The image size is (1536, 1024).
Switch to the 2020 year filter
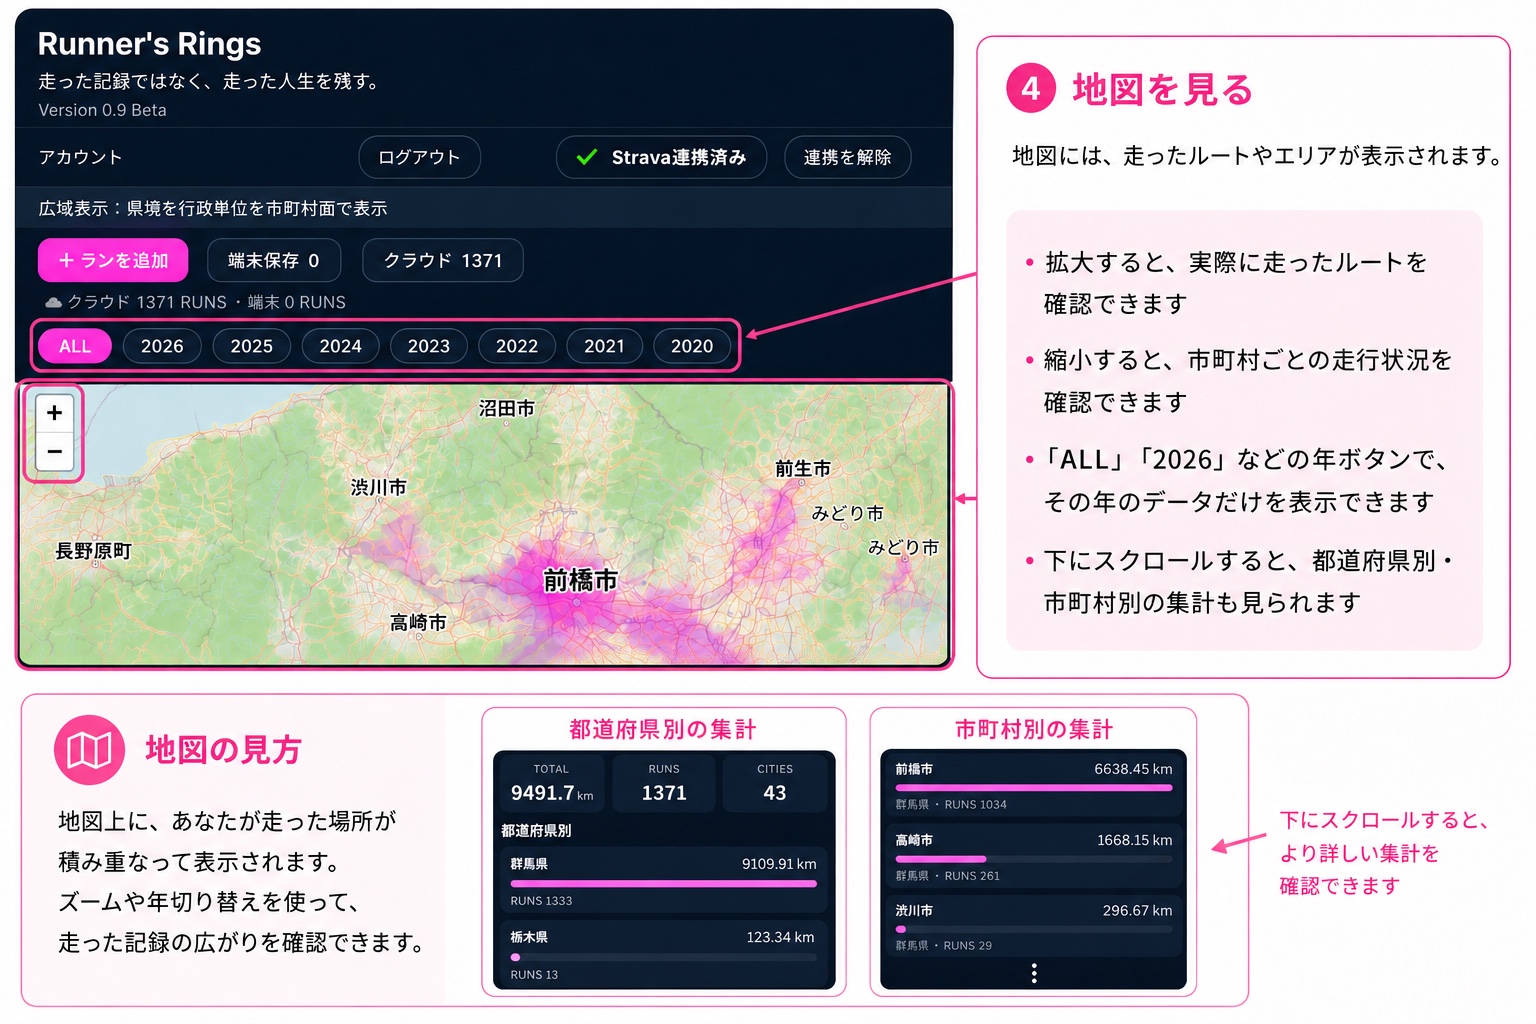point(692,346)
